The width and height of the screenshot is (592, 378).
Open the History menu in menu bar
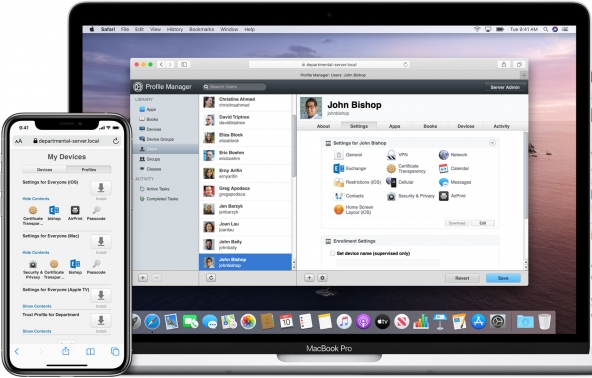174,29
